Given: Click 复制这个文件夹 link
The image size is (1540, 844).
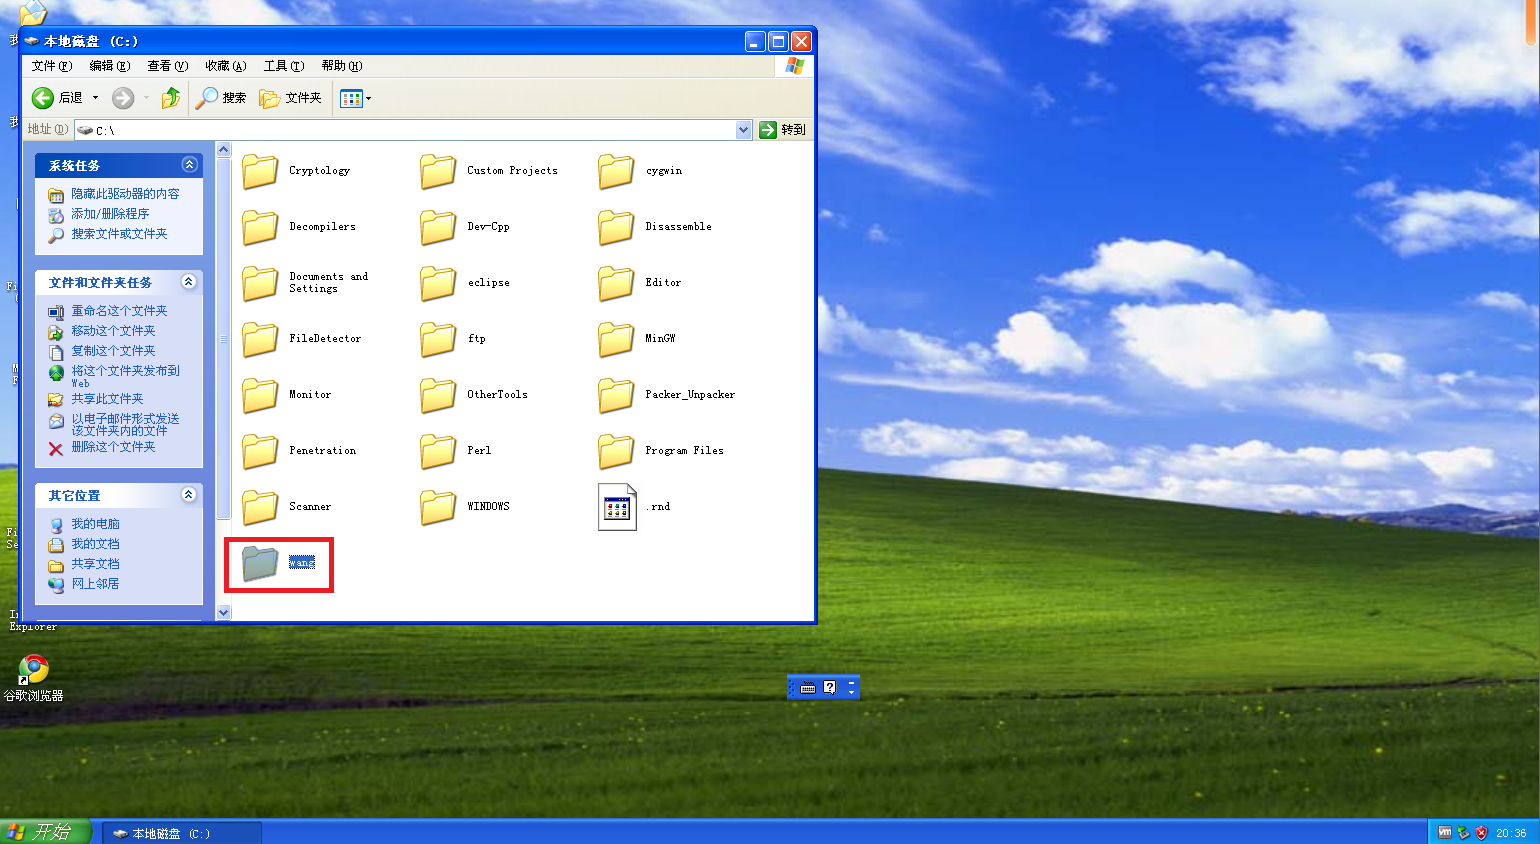Looking at the screenshot, I should pyautogui.click(x=113, y=351).
